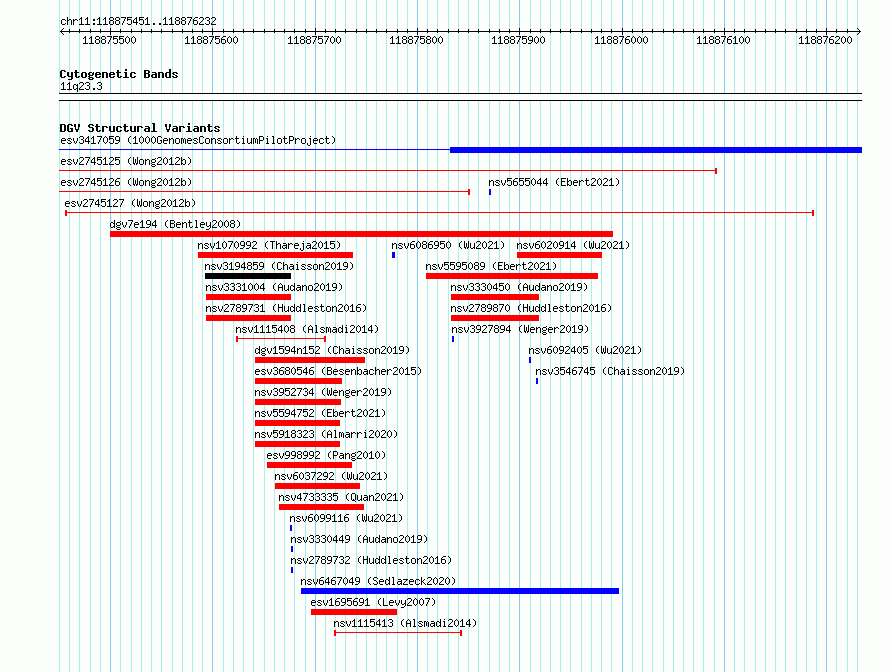Select the red dgv7e194 variant bar

[362, 234]
